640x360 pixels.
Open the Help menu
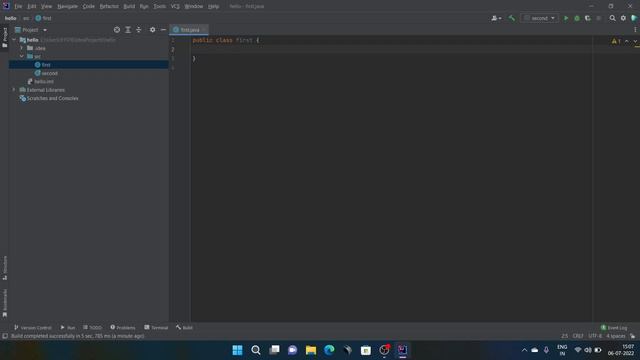tap(213, 7)
